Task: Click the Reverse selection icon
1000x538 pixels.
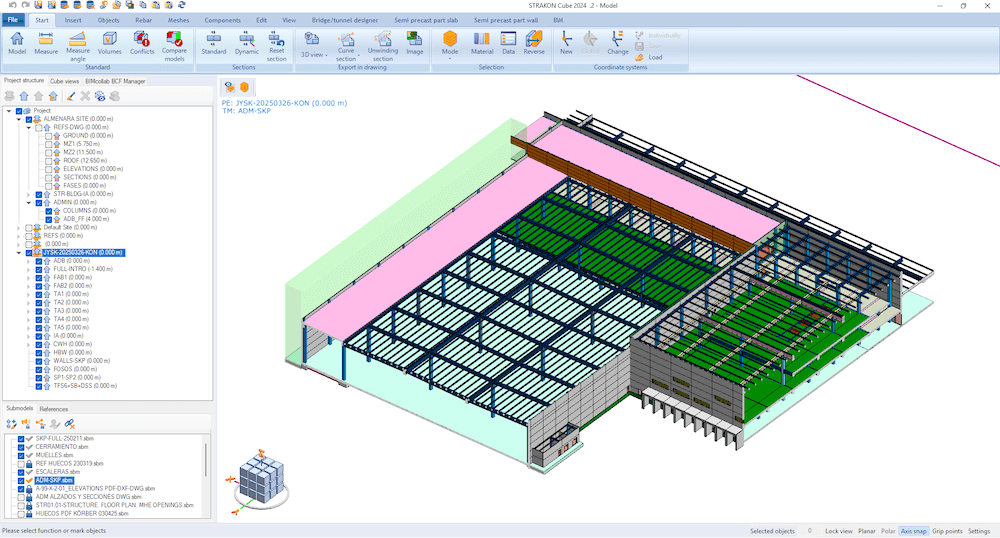Action: point(533,43)
